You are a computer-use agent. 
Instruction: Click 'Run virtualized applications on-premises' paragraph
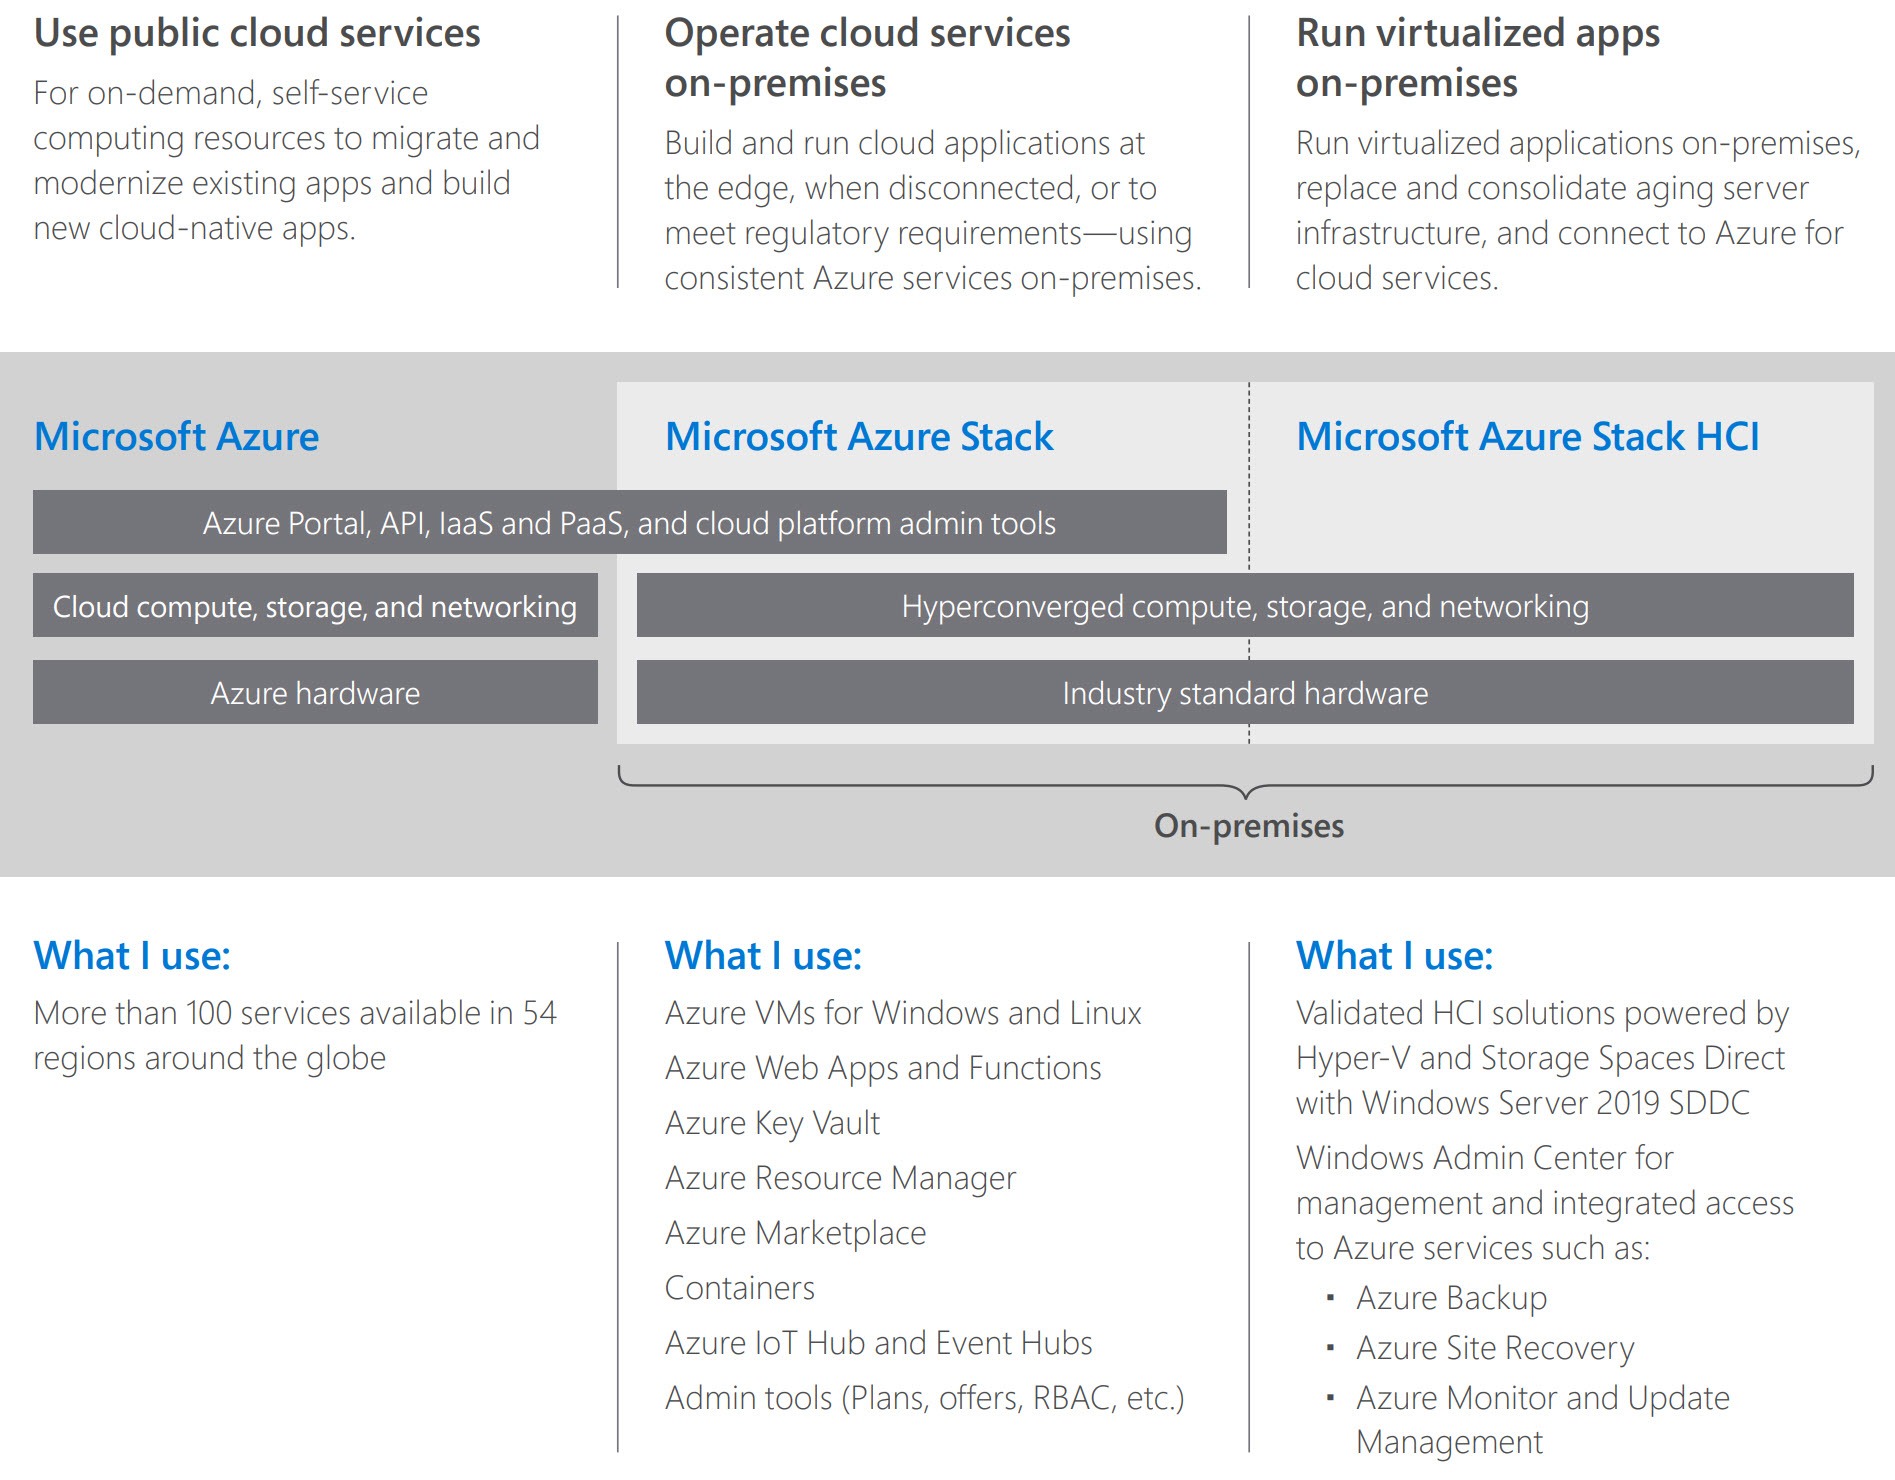tap(1578, 210)
